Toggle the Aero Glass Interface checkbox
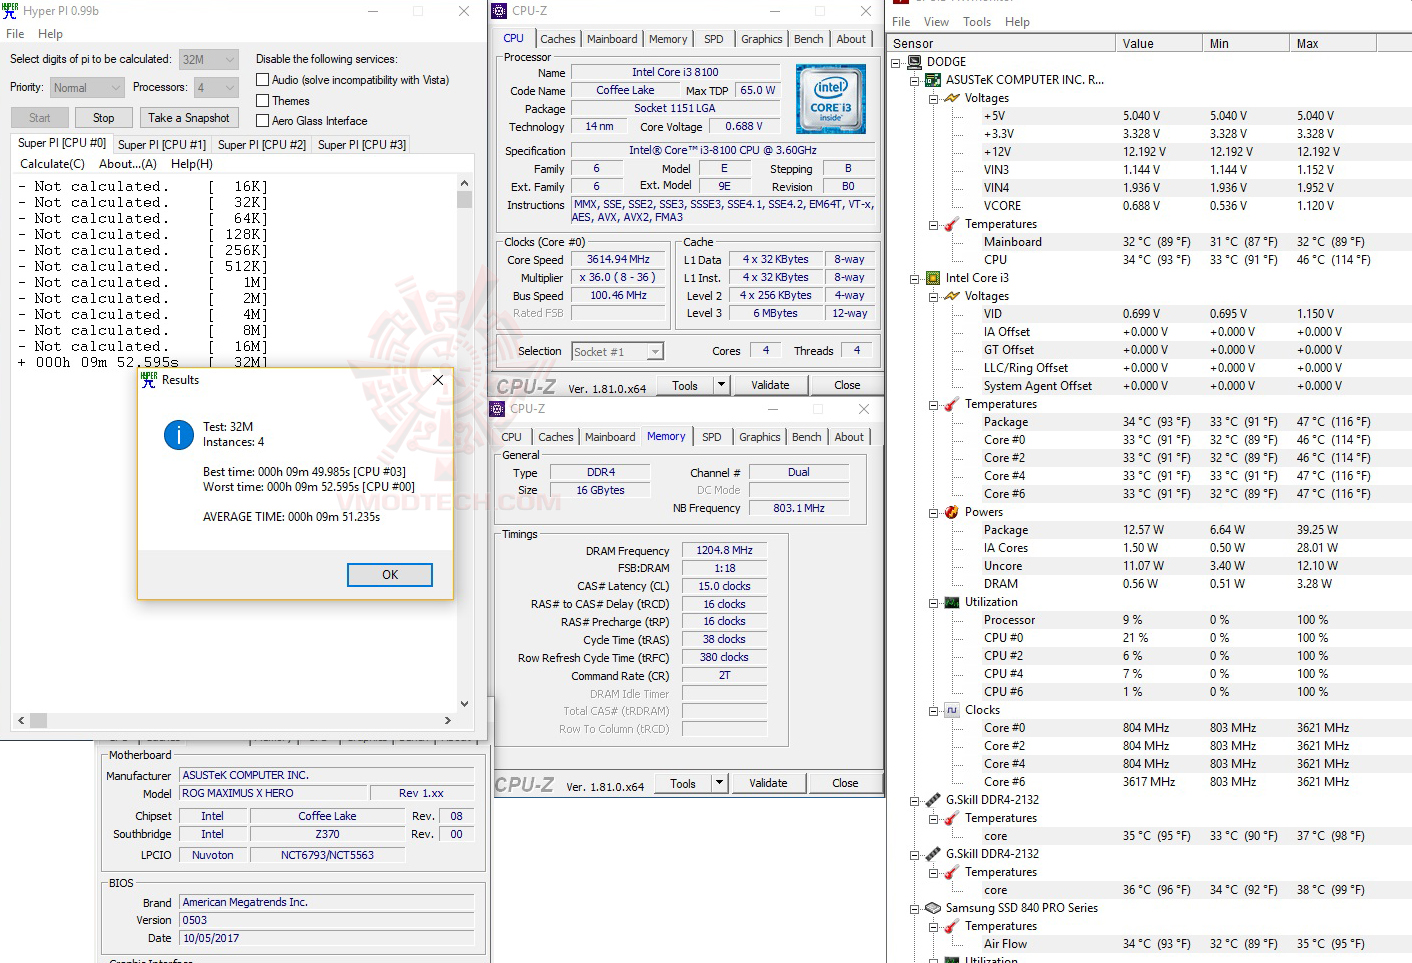This screenshot has width=1412, height=963. pyautogui.click(x=263, y=121)
